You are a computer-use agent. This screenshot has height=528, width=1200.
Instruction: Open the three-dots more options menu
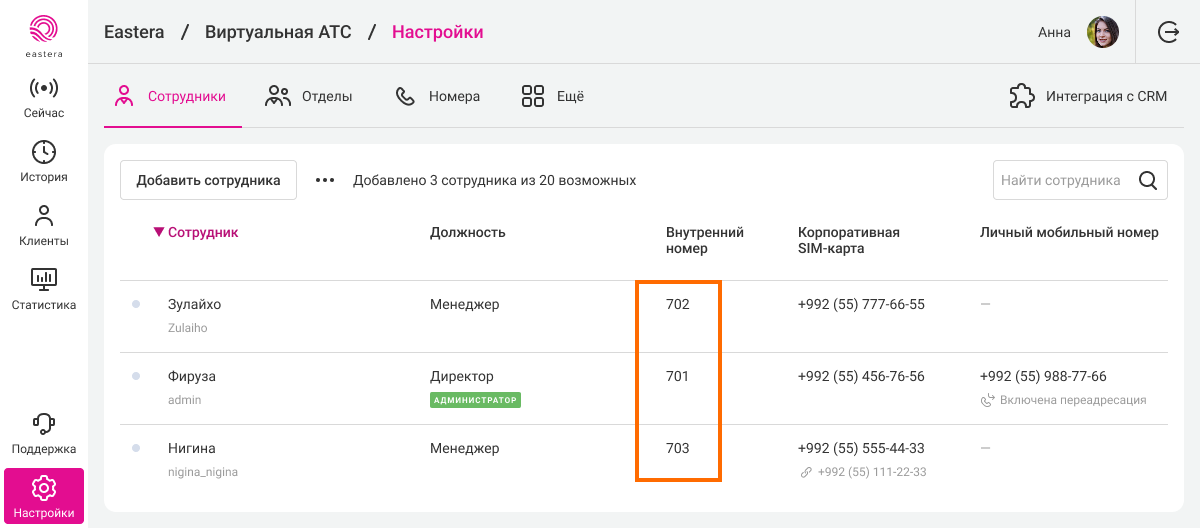(325, 181)
